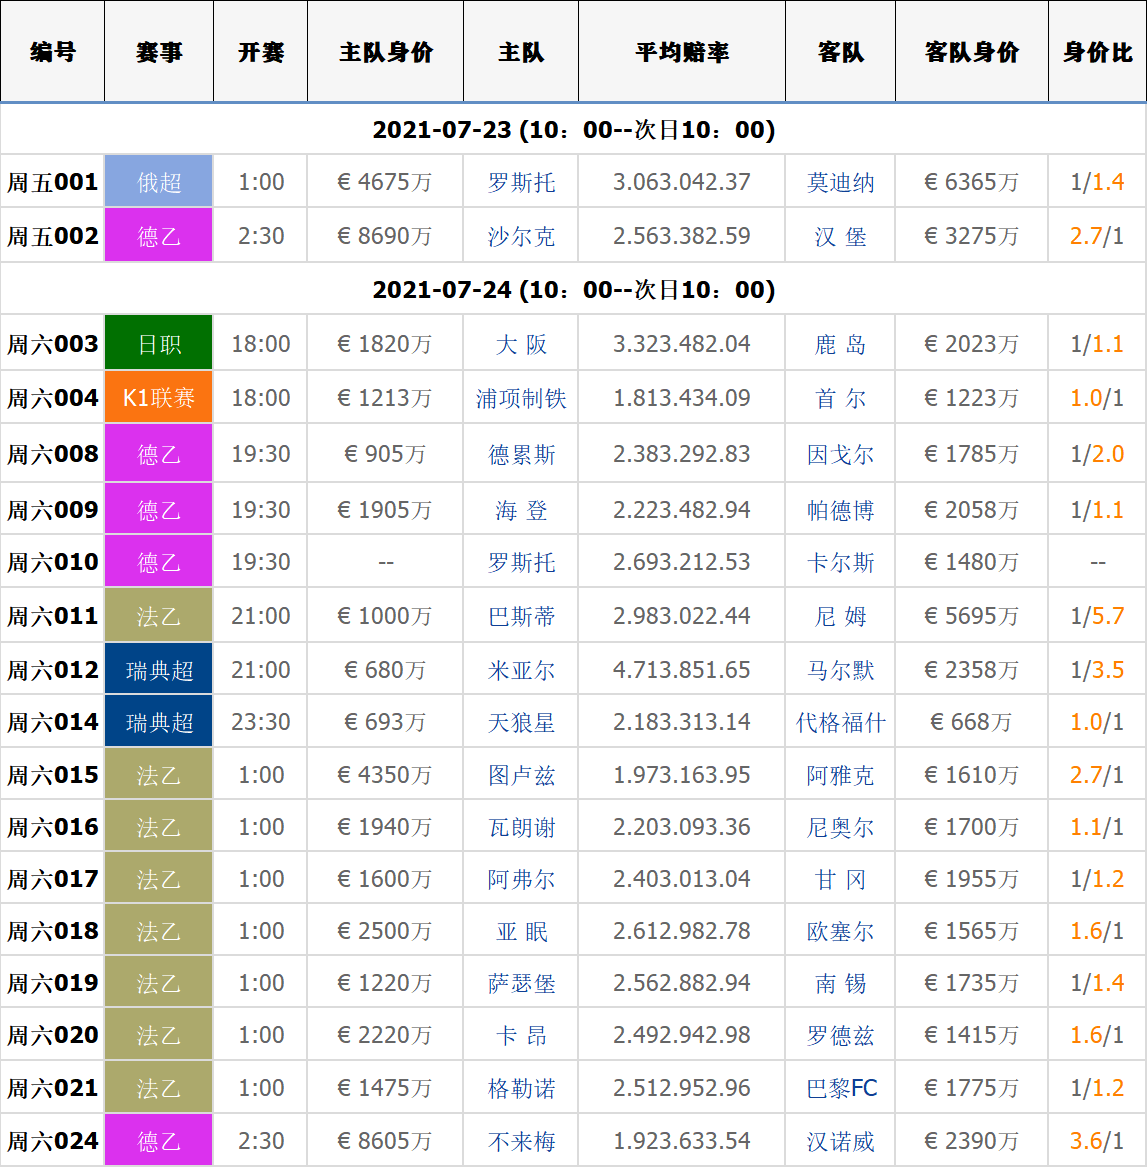Click the 图卢兹 home team link
The width and height of the screenshot is (1147, 1167).
click(521, 776)
